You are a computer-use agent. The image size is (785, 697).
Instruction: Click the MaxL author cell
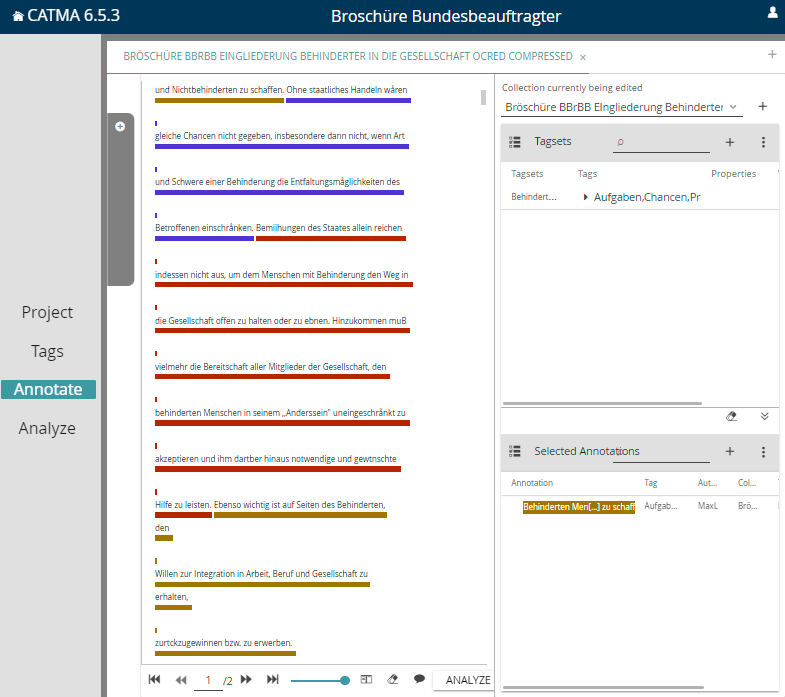click(x=707, y=506)
